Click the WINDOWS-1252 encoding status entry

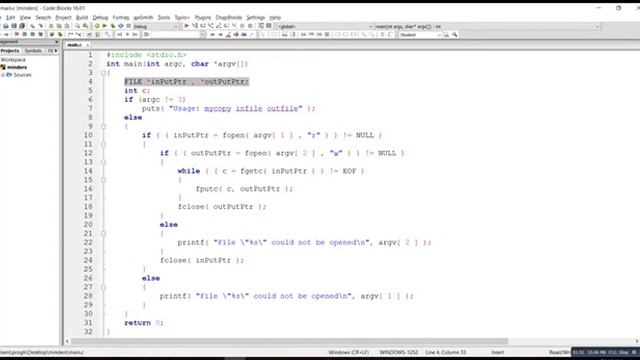(x=399, y=352)
